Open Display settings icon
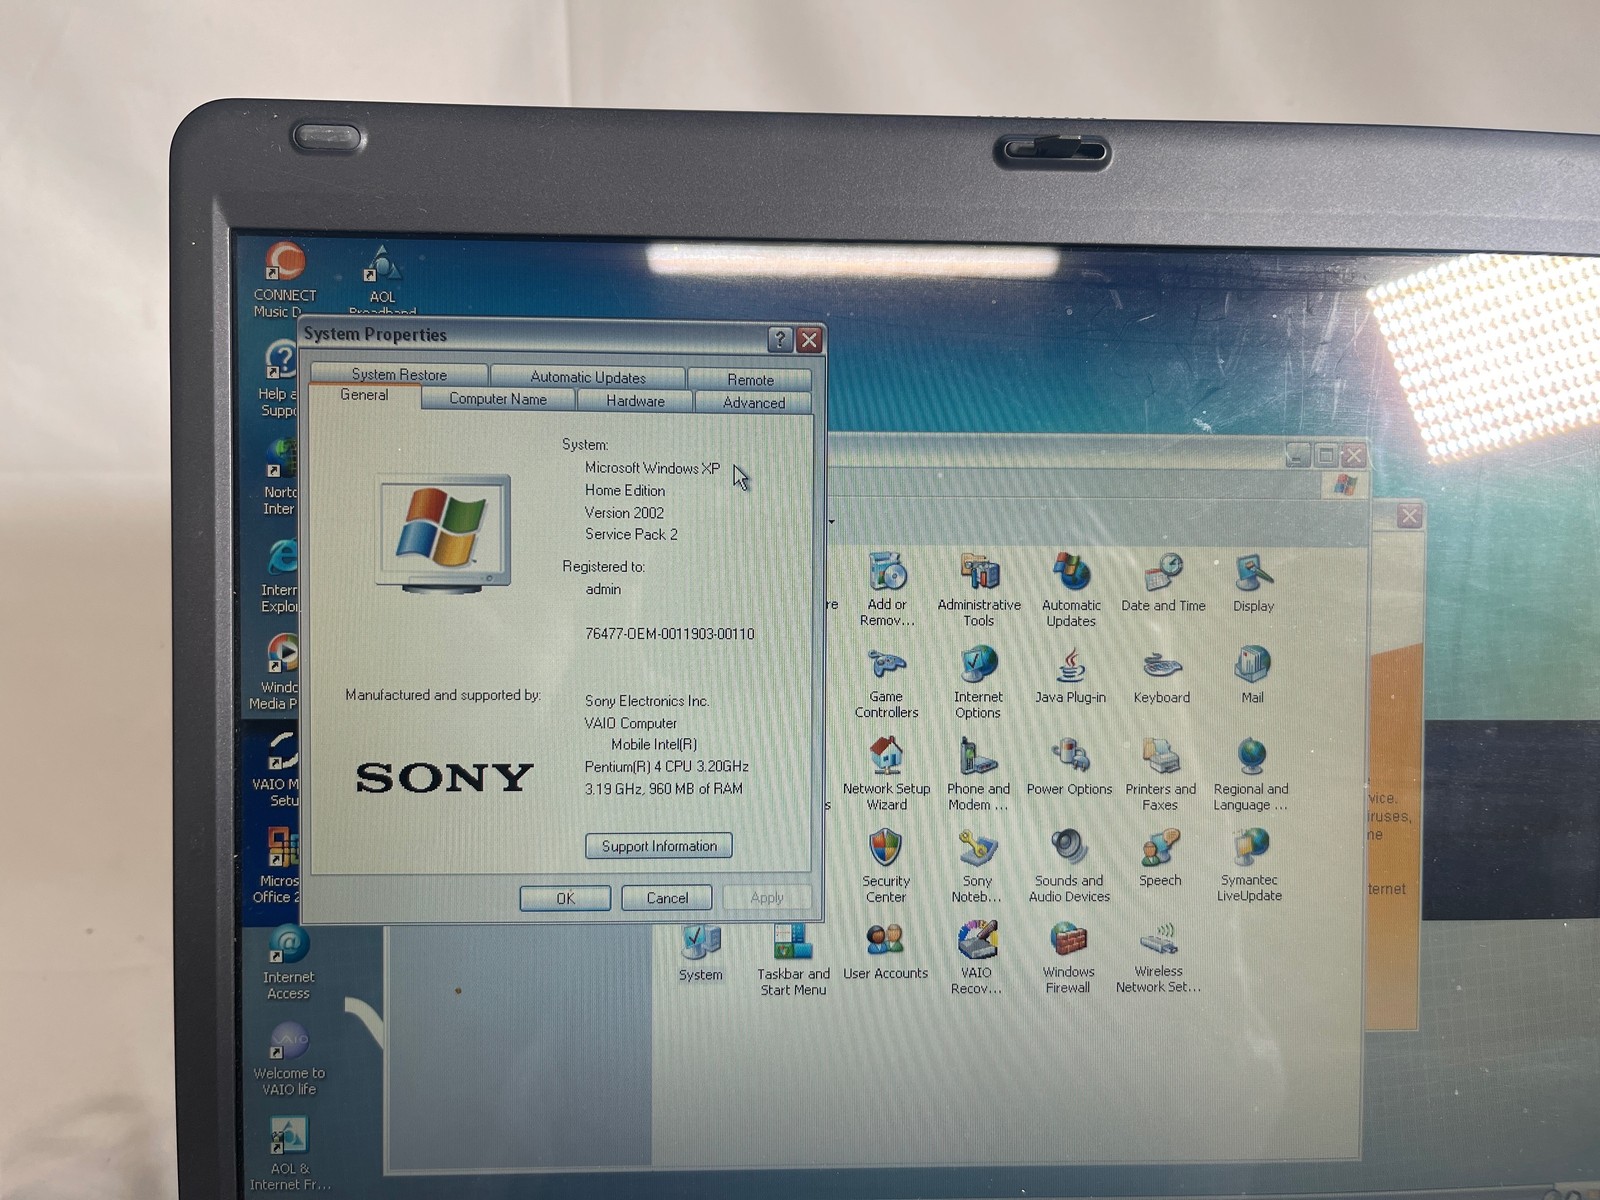 click(1253, 583)
